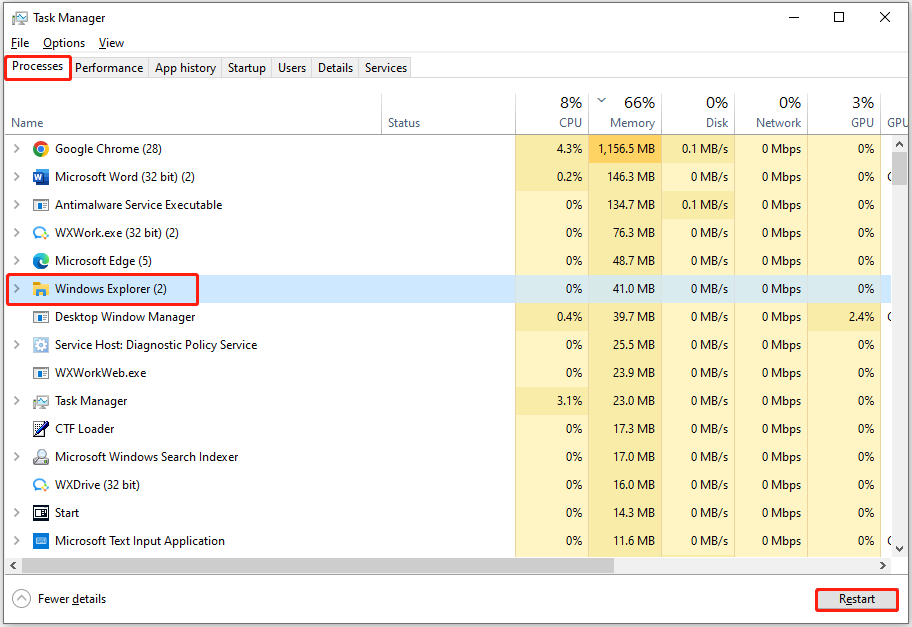The image size is (912, 627).
Task: Expand the Microsoft Word process group
Action: pos(17,177)
